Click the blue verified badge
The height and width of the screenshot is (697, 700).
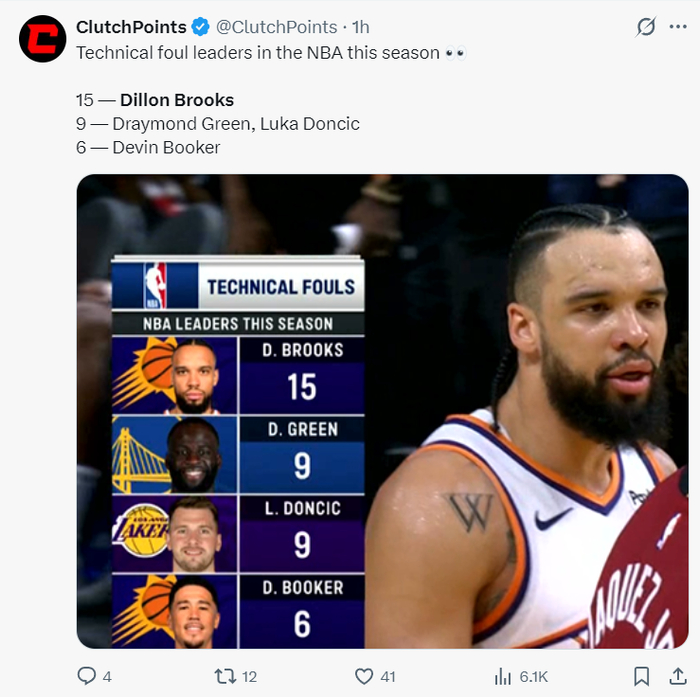(x=201, y=27)
